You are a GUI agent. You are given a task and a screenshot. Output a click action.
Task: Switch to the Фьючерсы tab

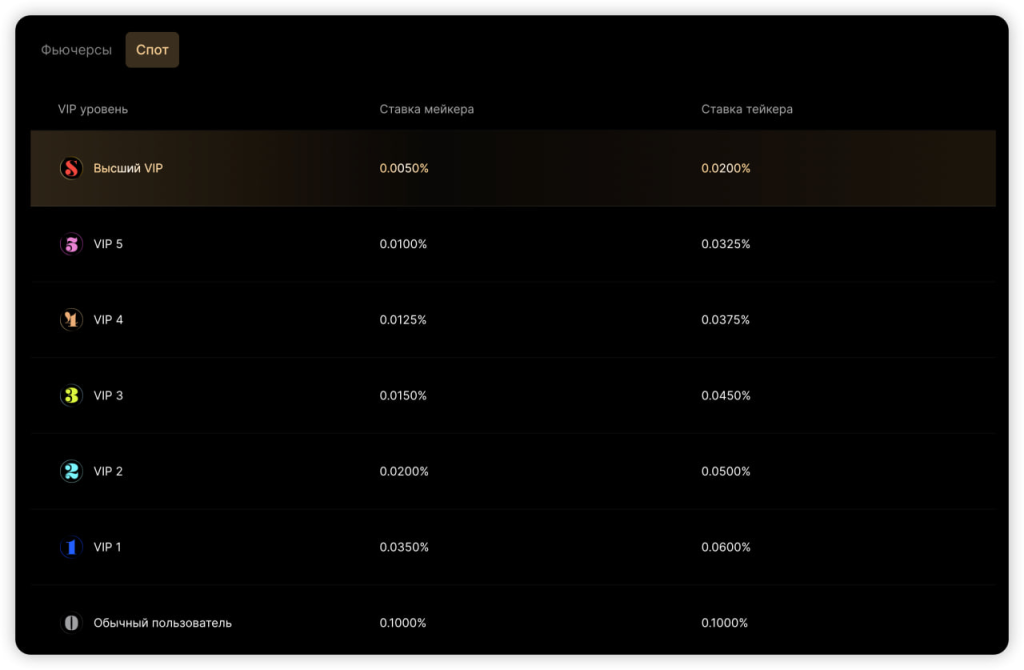pos(76,50)
